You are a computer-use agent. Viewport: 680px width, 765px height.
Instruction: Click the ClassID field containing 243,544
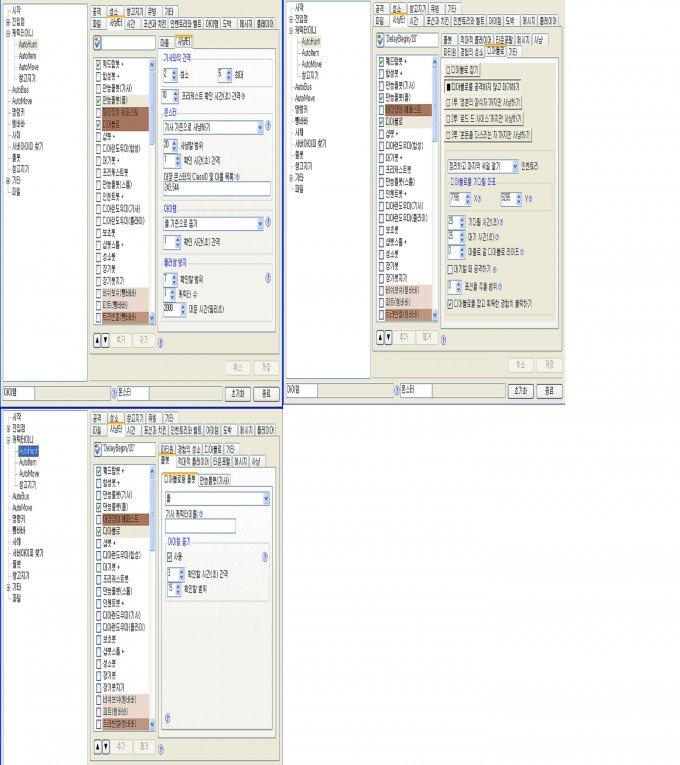(216, 188)
